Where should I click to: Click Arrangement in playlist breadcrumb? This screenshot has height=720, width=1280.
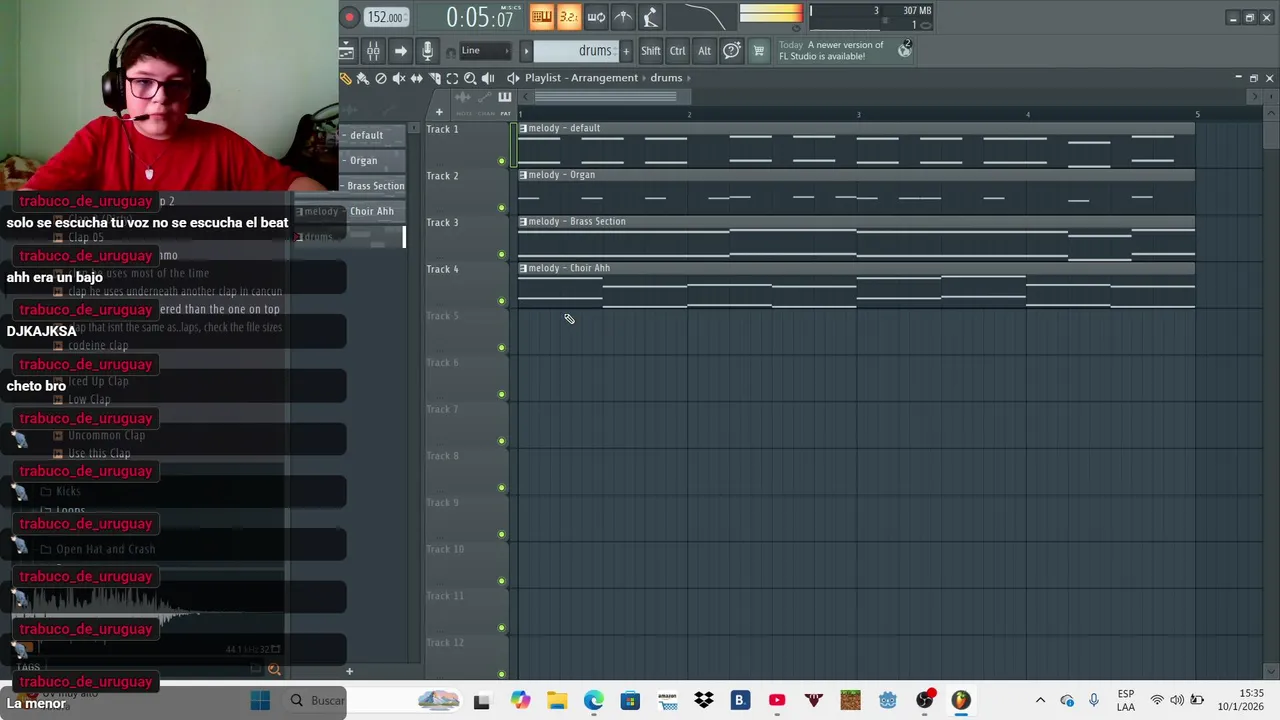pyautogui.click(x=604, y=78)
